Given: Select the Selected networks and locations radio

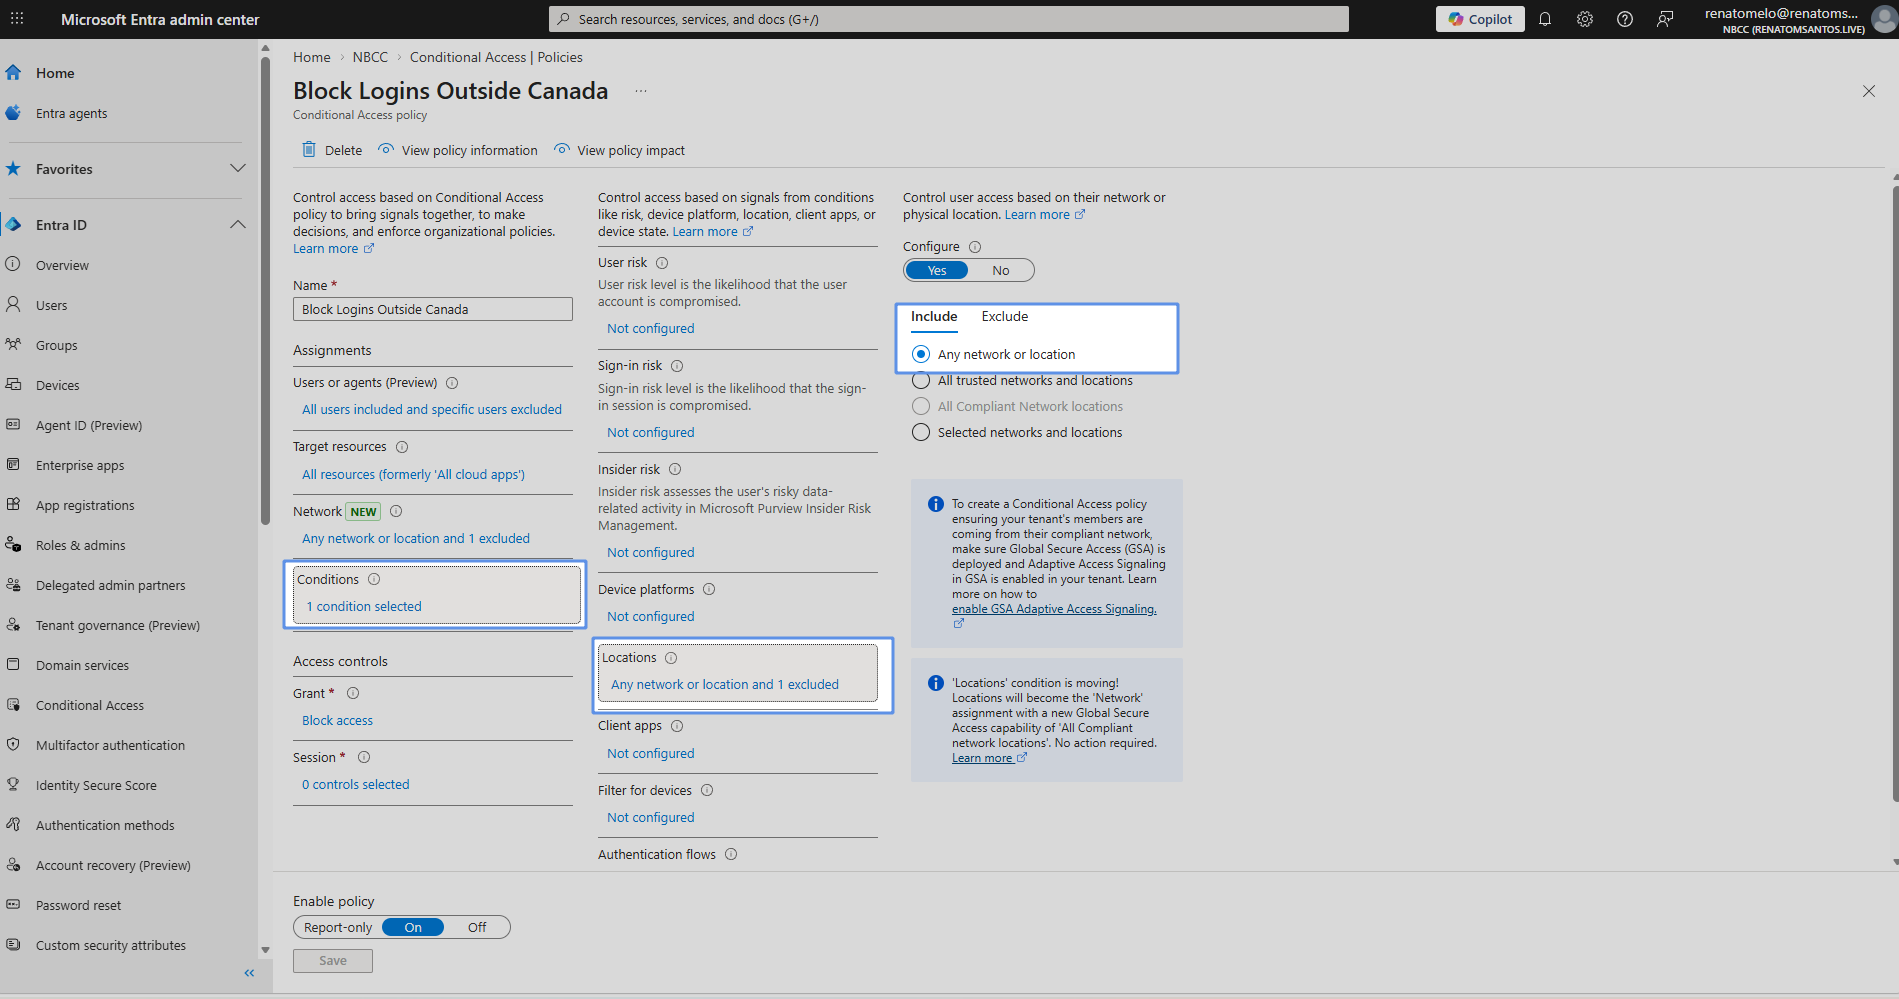Looking at the screenshot, I should 921,433.
